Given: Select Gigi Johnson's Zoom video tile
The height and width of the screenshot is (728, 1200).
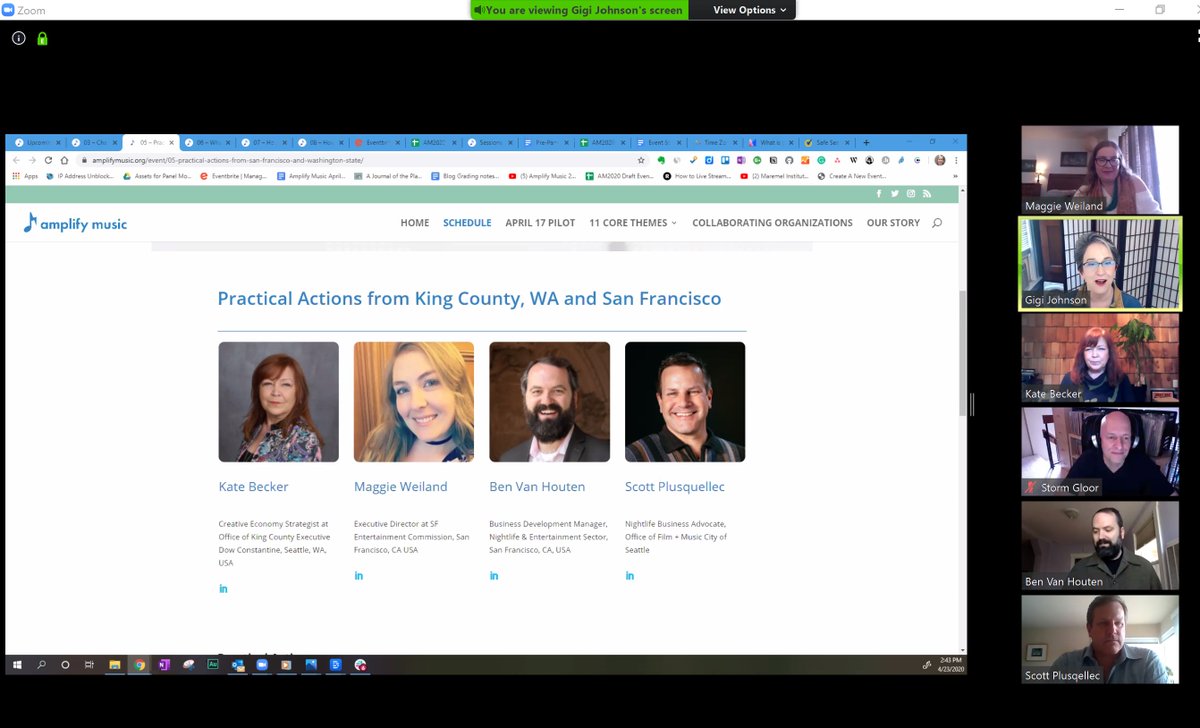Looking at the screenshot, I should tap(1100, 264).
